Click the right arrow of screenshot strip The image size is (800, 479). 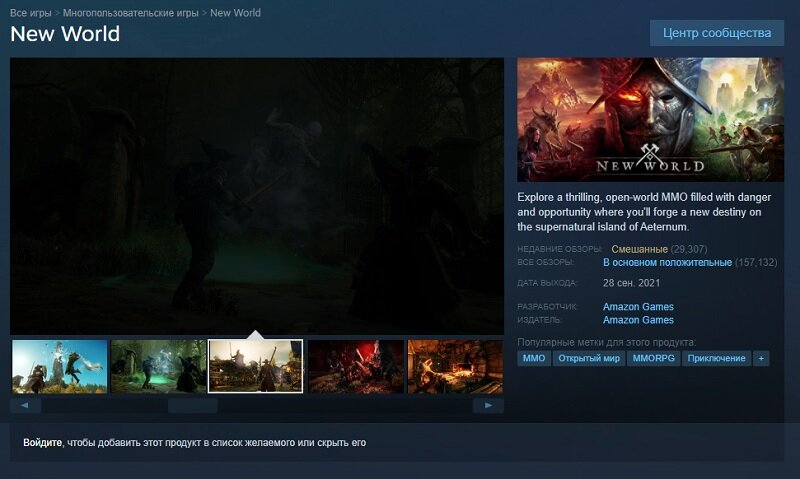click(488, 406)
